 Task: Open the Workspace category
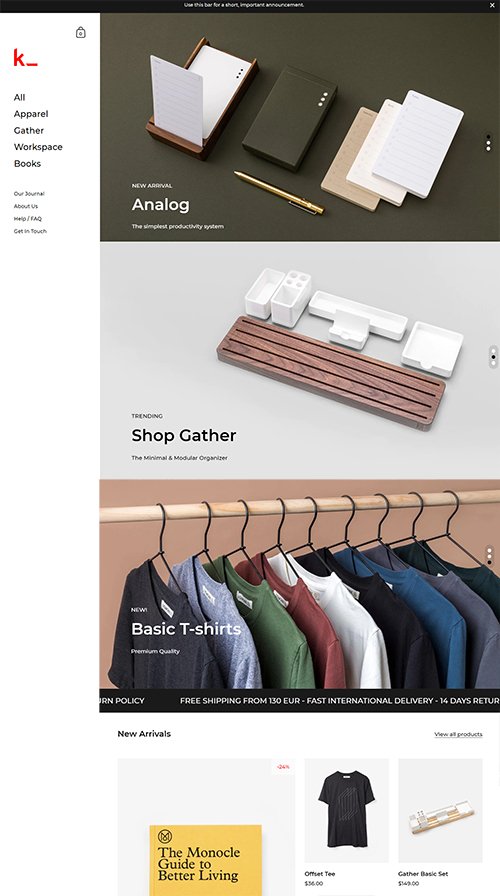pos(38,147)
